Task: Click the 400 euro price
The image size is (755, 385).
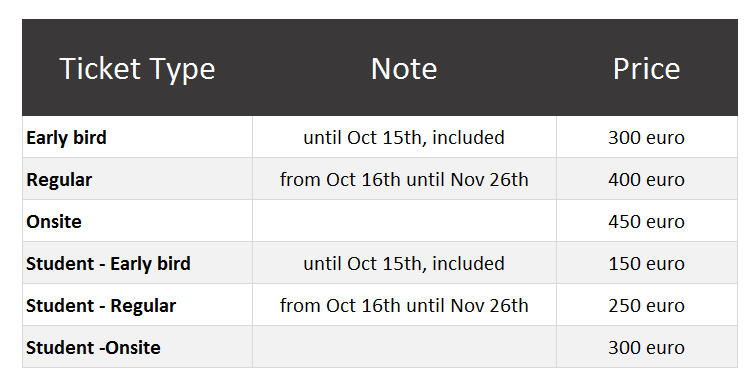Action: 646,180
